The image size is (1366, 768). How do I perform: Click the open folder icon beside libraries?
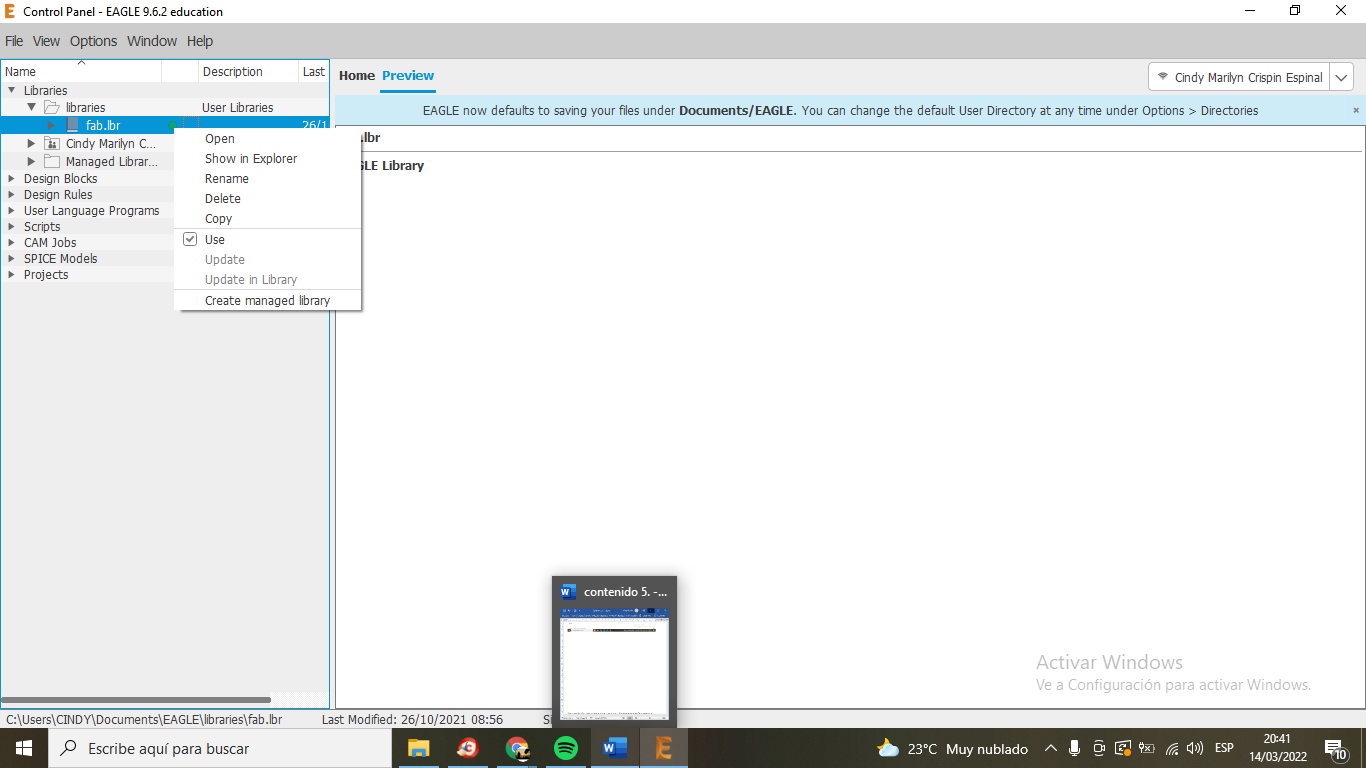click(x=52, y=107)
